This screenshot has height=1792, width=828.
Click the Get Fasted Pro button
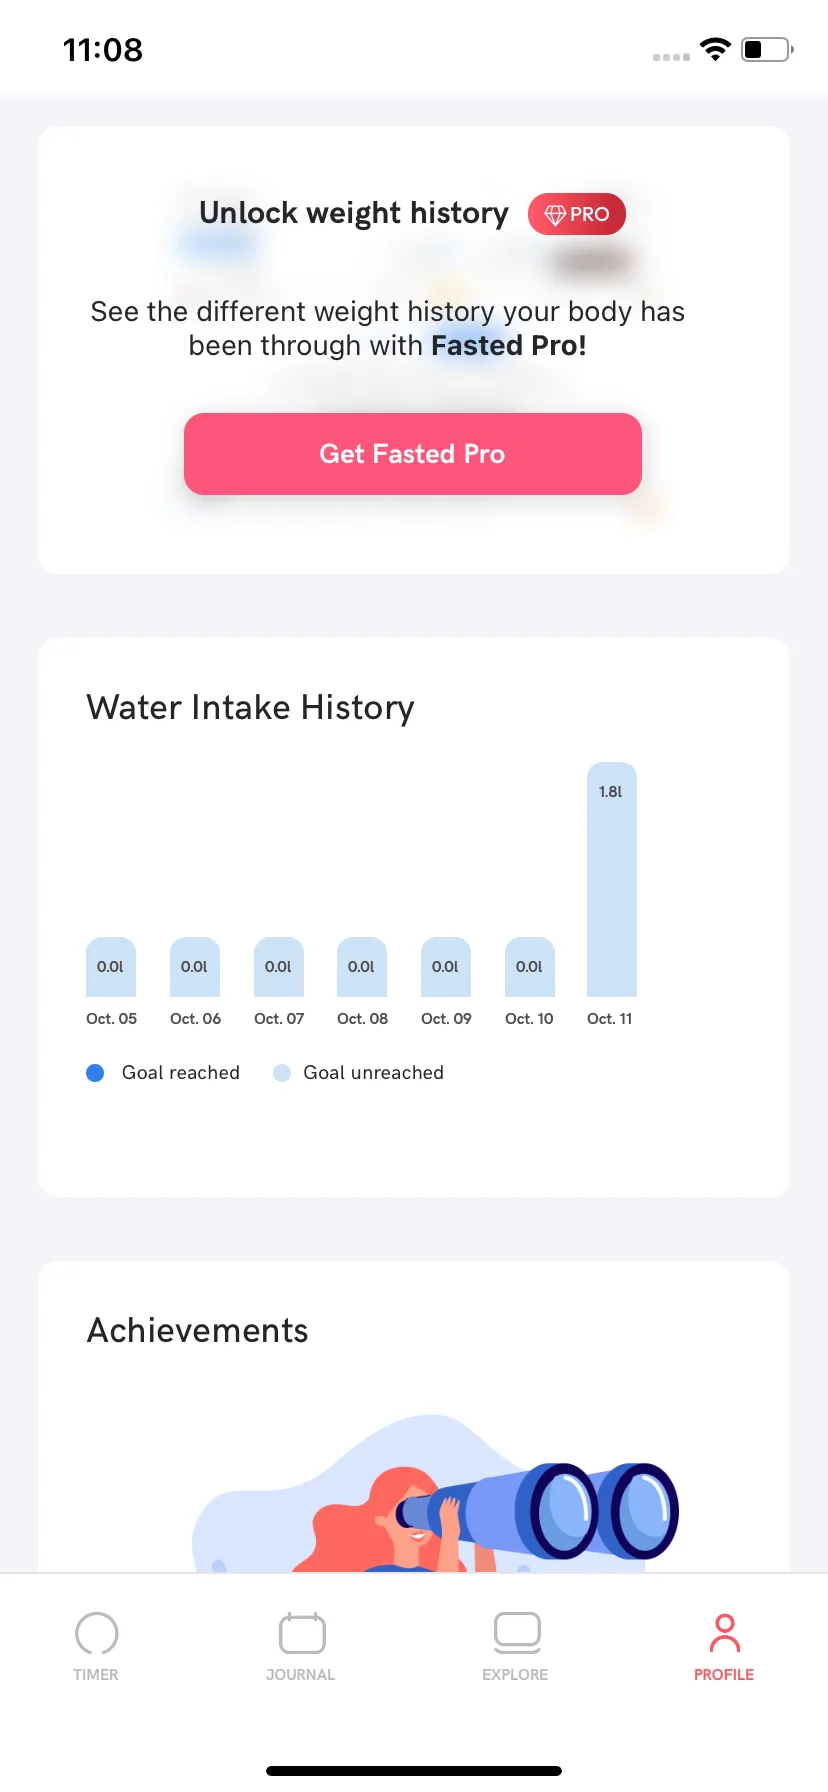(x=413, y=454)
